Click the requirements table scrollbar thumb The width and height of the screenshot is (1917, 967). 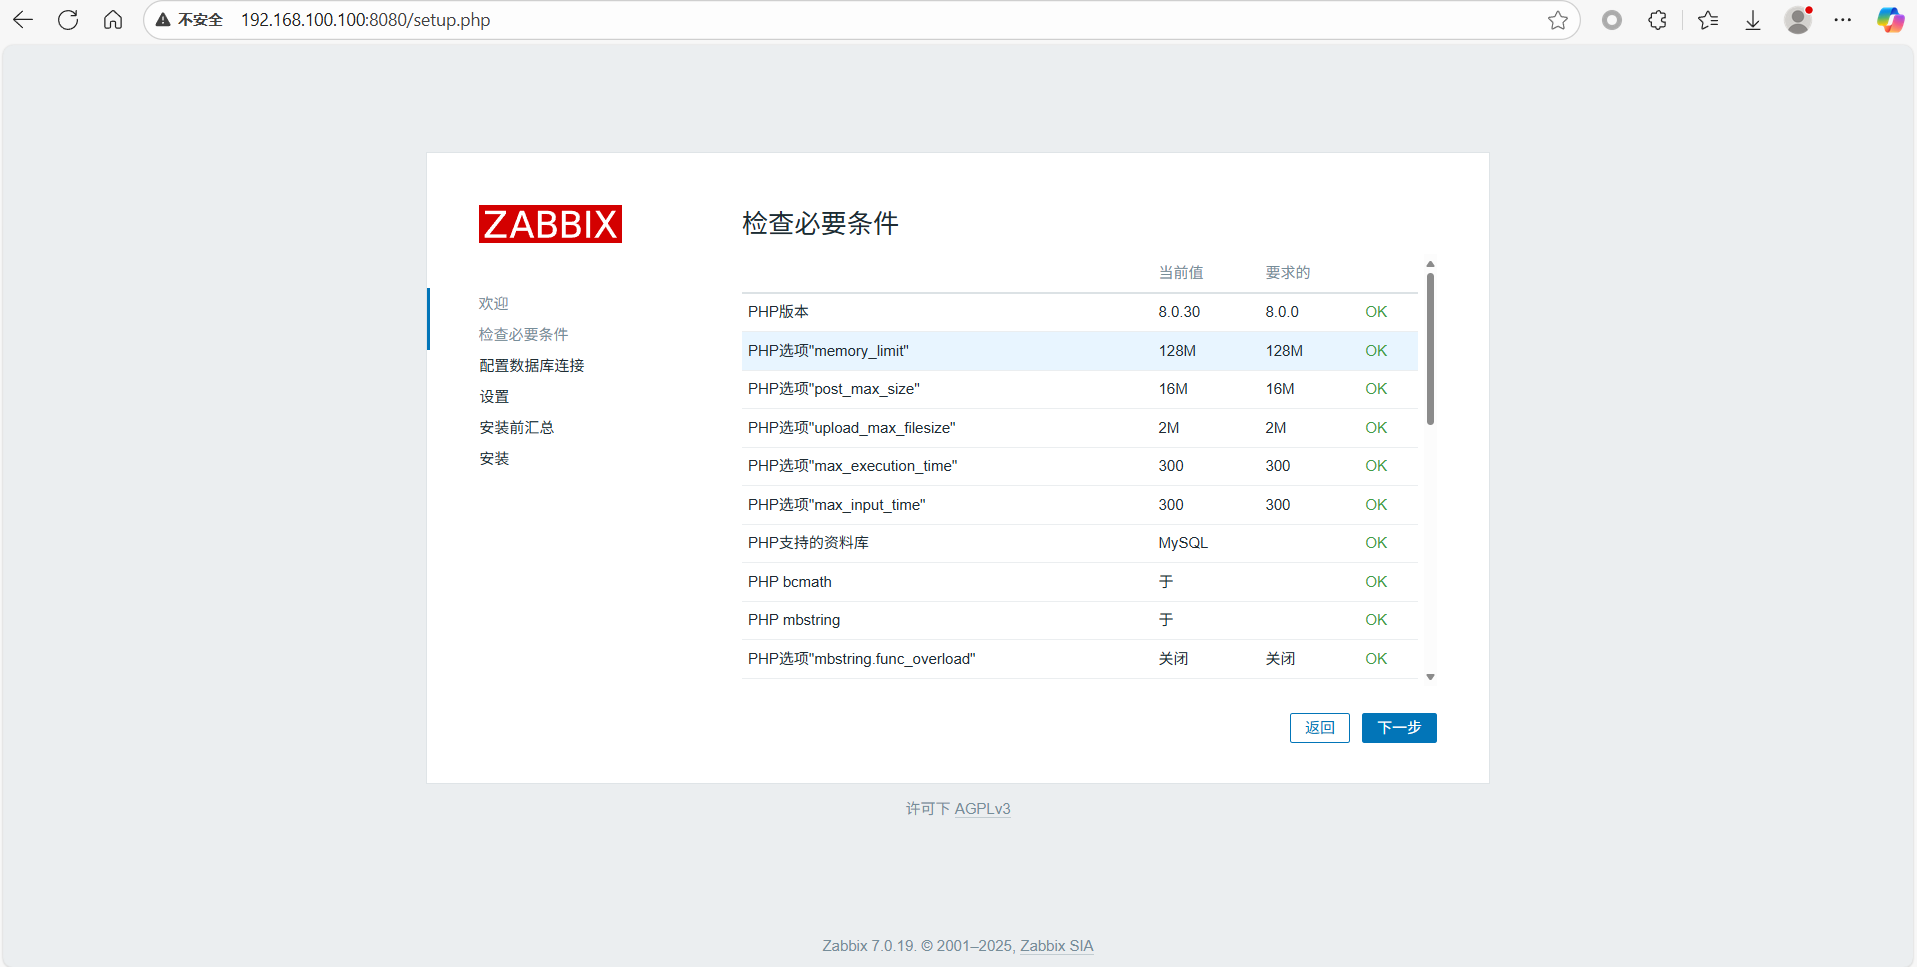(x=1430, y=348)
